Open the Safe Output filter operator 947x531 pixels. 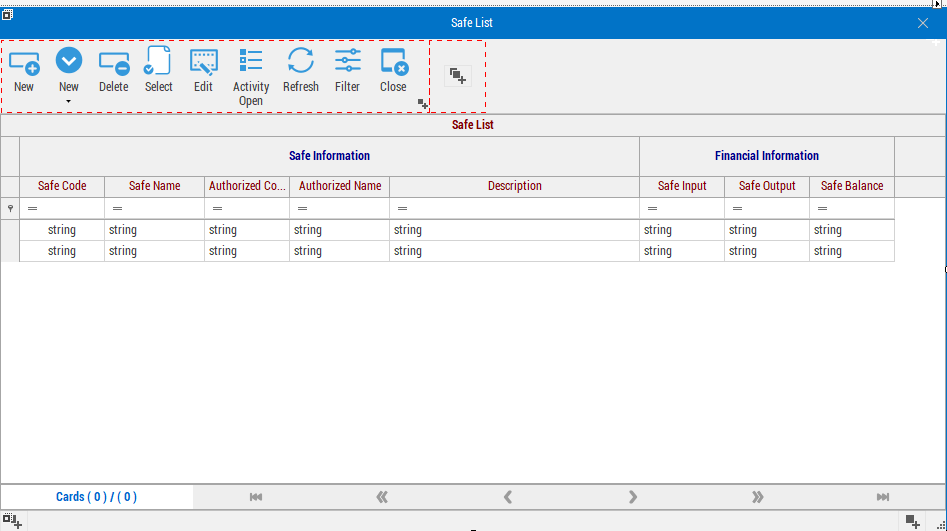pyautogui.click(x=737, y=208)
